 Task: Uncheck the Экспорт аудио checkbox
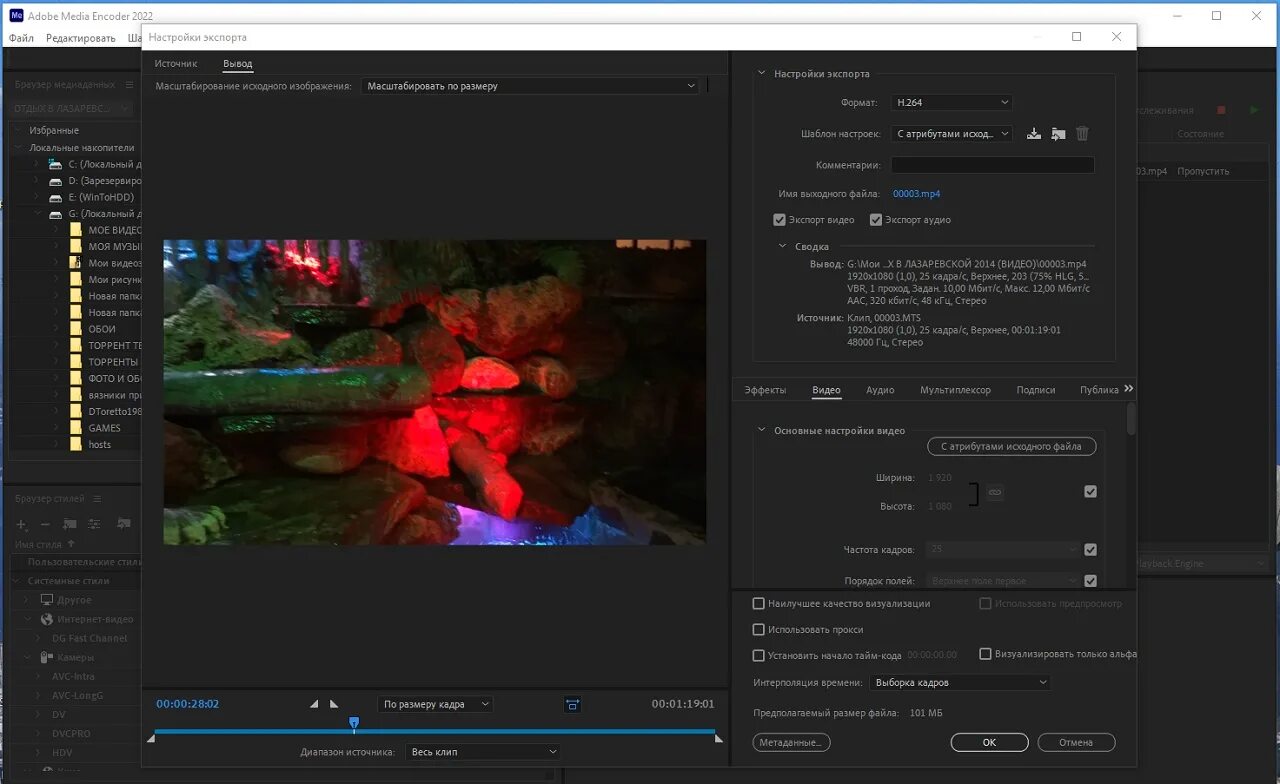876,220
